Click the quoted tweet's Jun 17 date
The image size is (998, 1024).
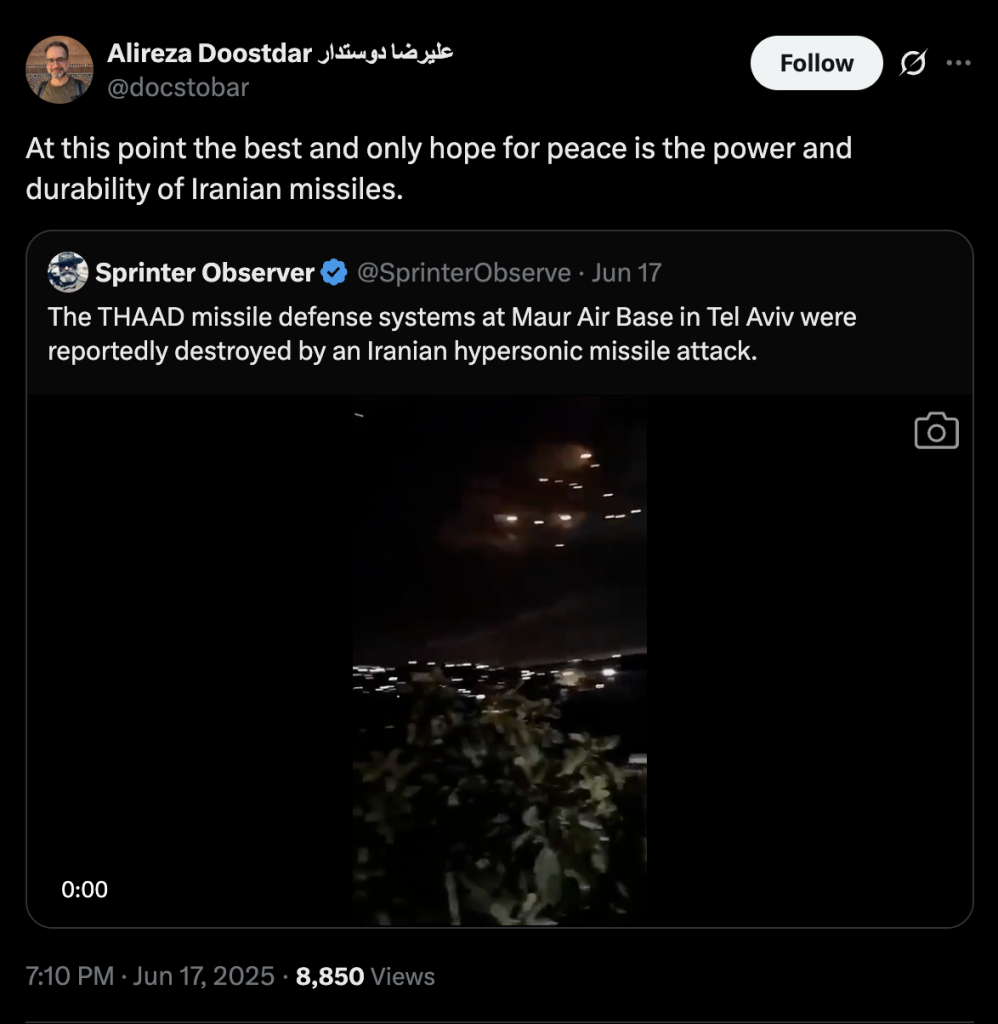point(626,272)
